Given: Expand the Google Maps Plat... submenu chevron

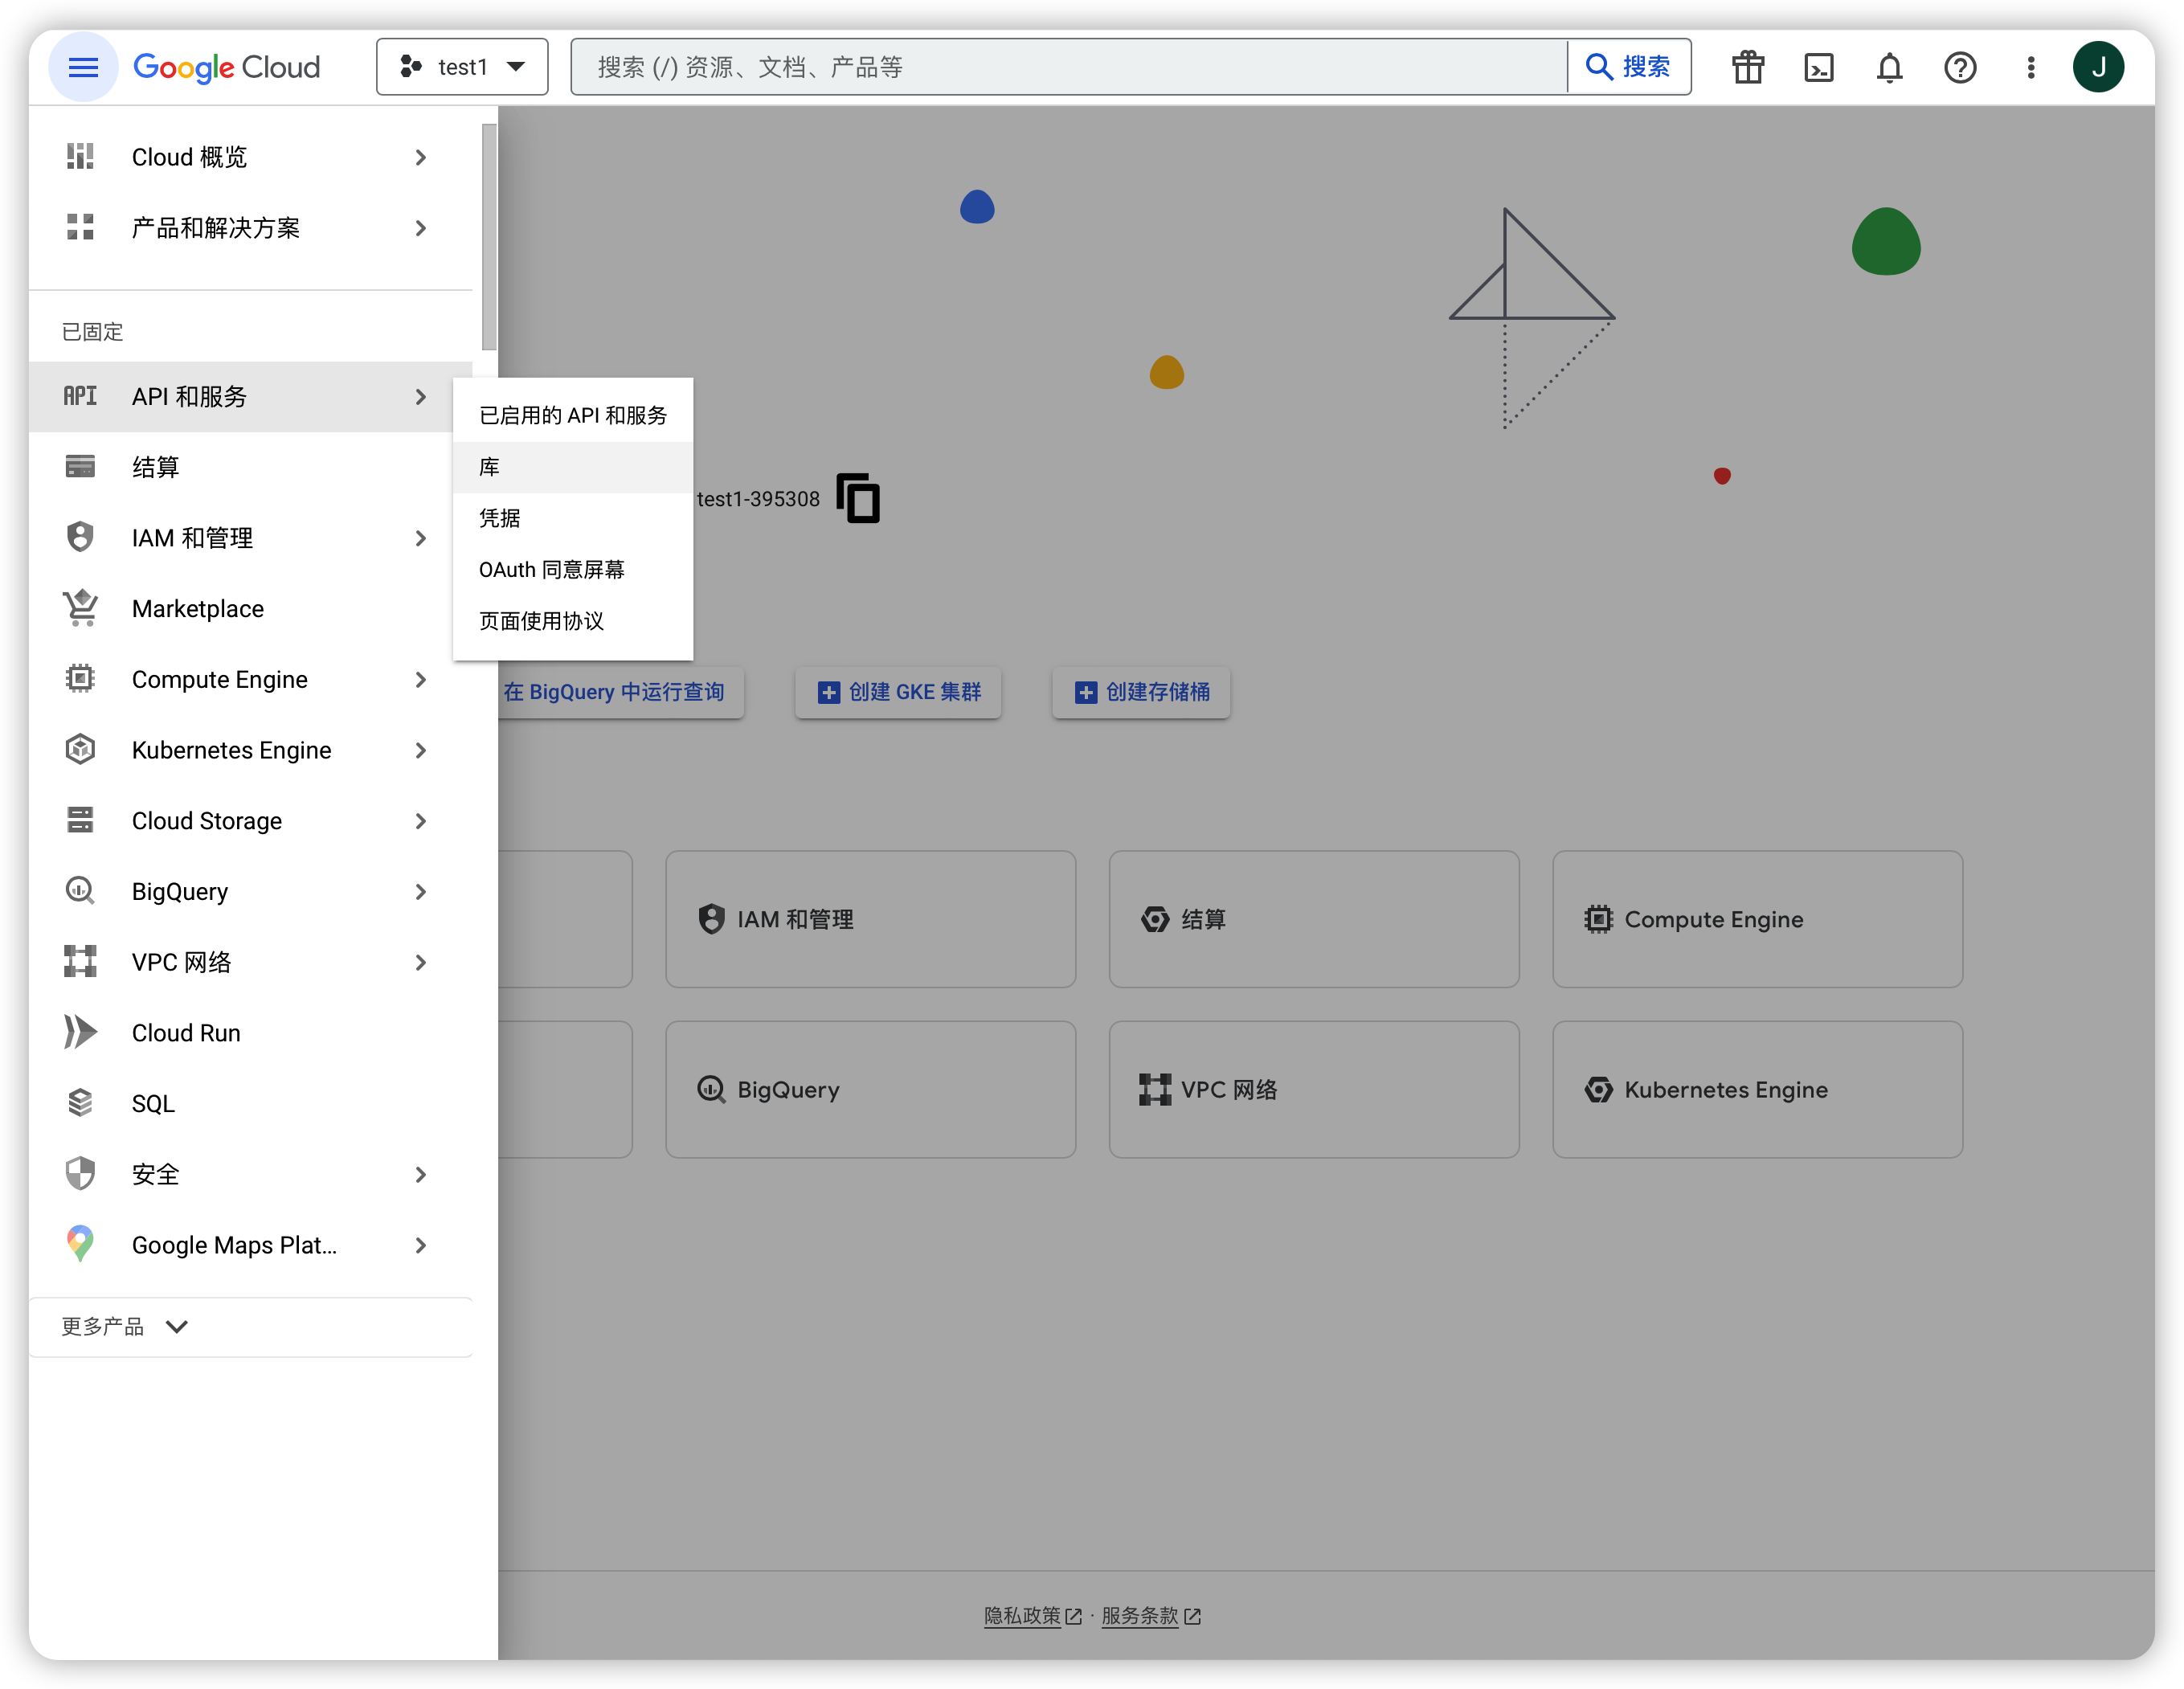Looking at the screenshot, I should click(421, 1245).
